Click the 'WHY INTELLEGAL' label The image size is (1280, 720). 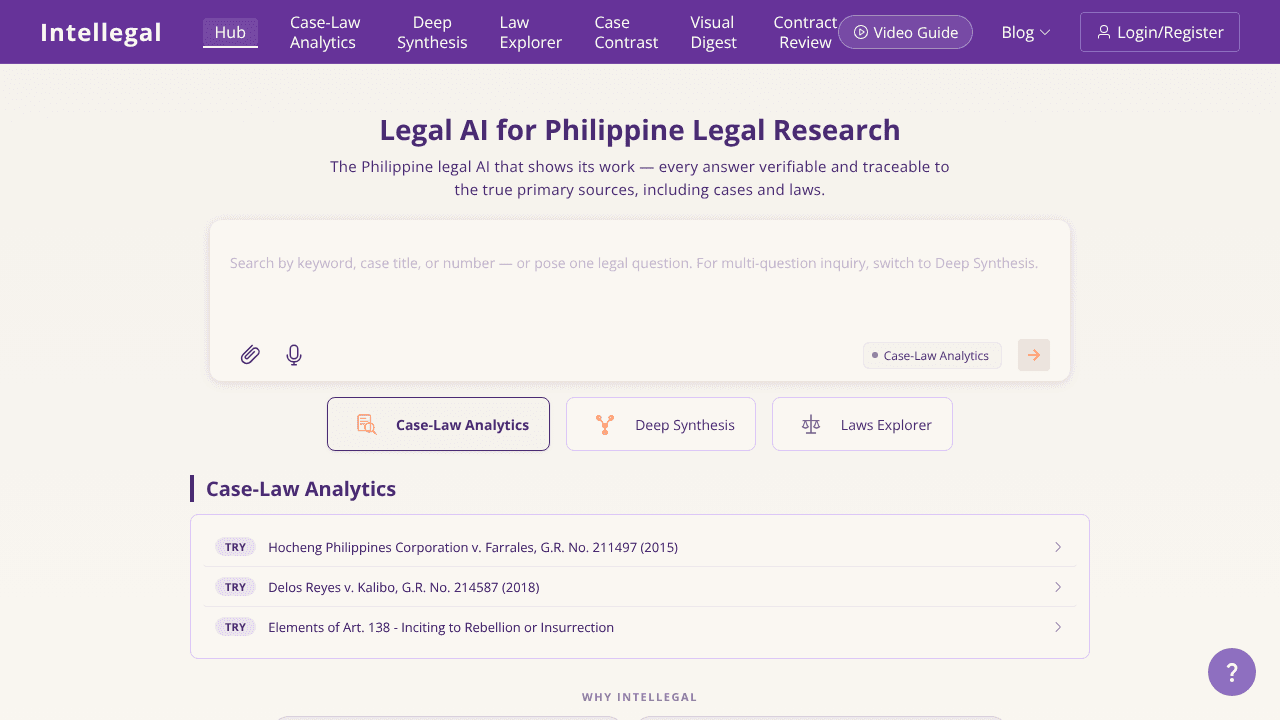(x=640, y=697)
